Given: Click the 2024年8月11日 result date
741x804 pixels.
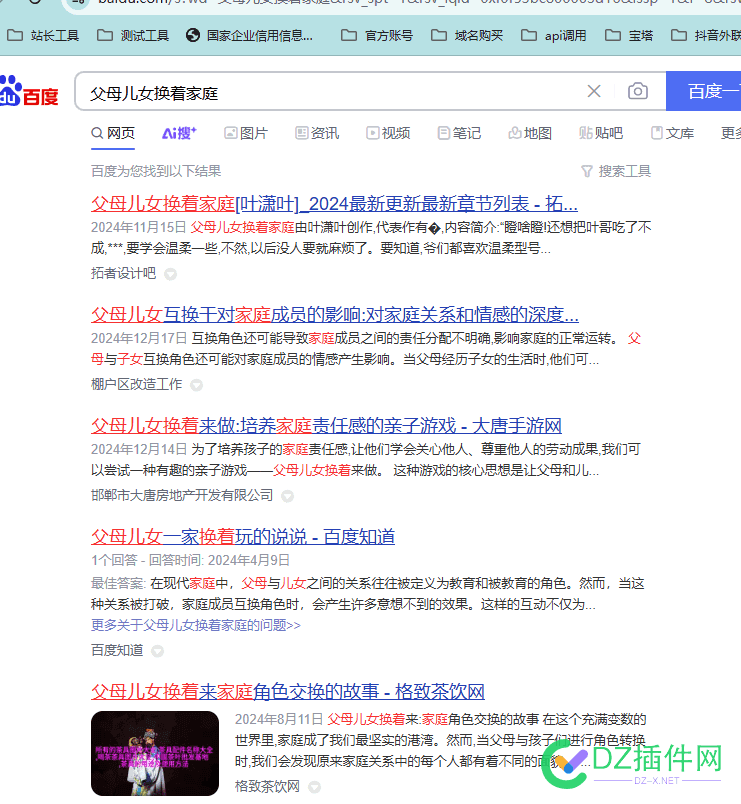Looking at the screenshot, I should 279,719.
